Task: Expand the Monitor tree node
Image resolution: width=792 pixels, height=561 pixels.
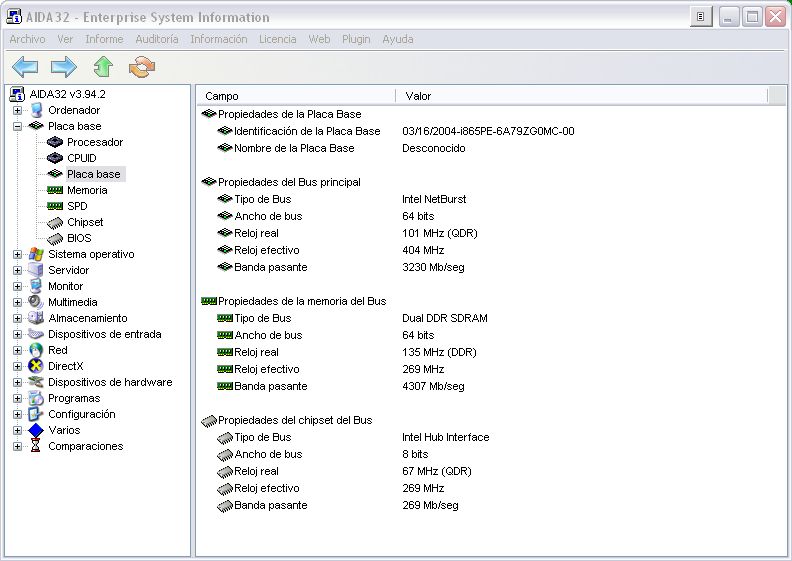Action: pos(18,286)
